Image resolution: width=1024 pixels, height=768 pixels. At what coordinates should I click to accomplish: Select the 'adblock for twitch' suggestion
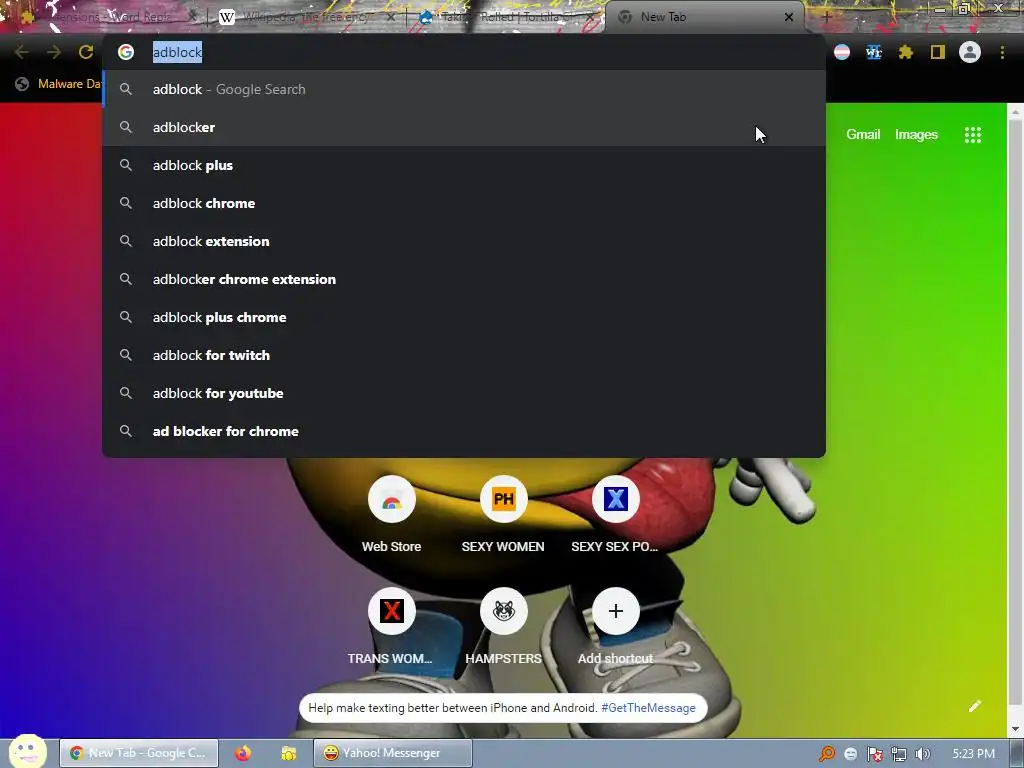[x=464, y=355]
